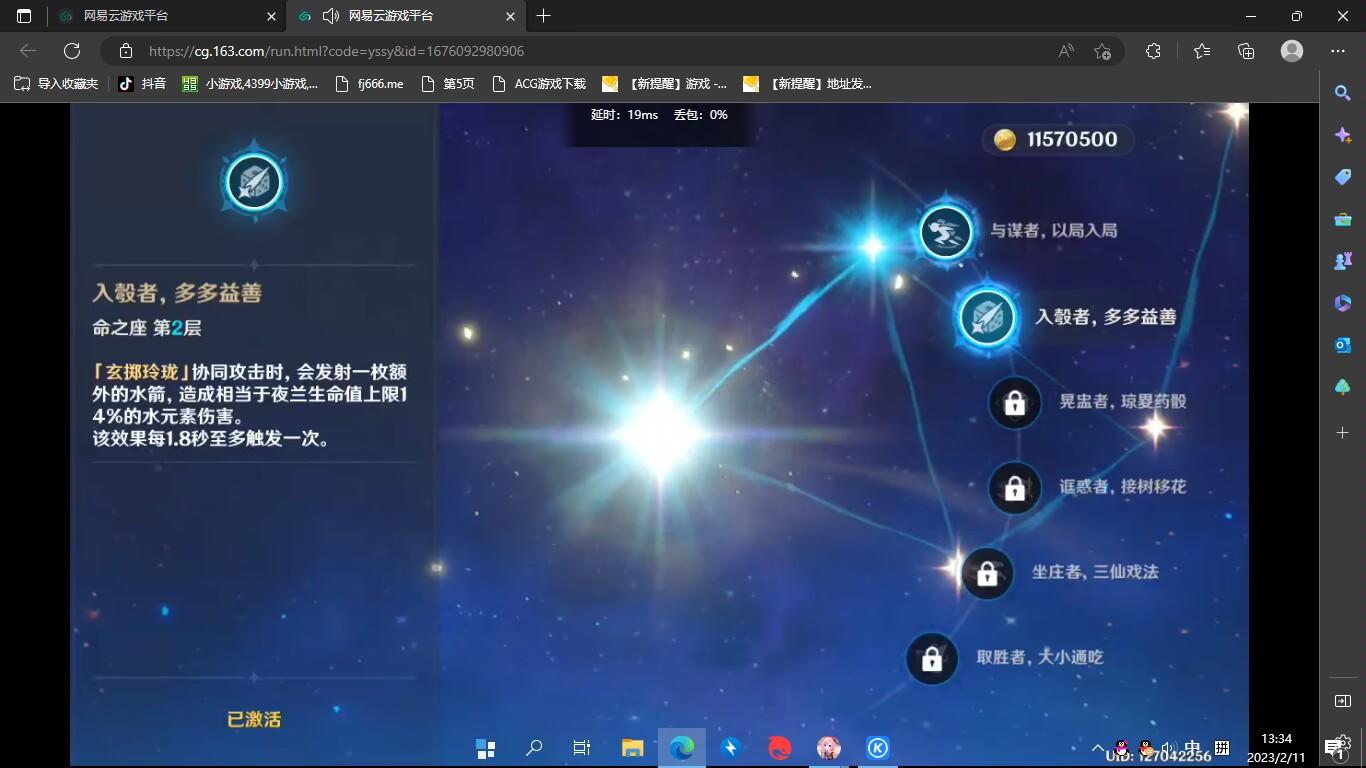Click the locked 坐庄者, 三仙戏法 constellation icon
This screenshot has height=768, width=1366.
point(987,573)
